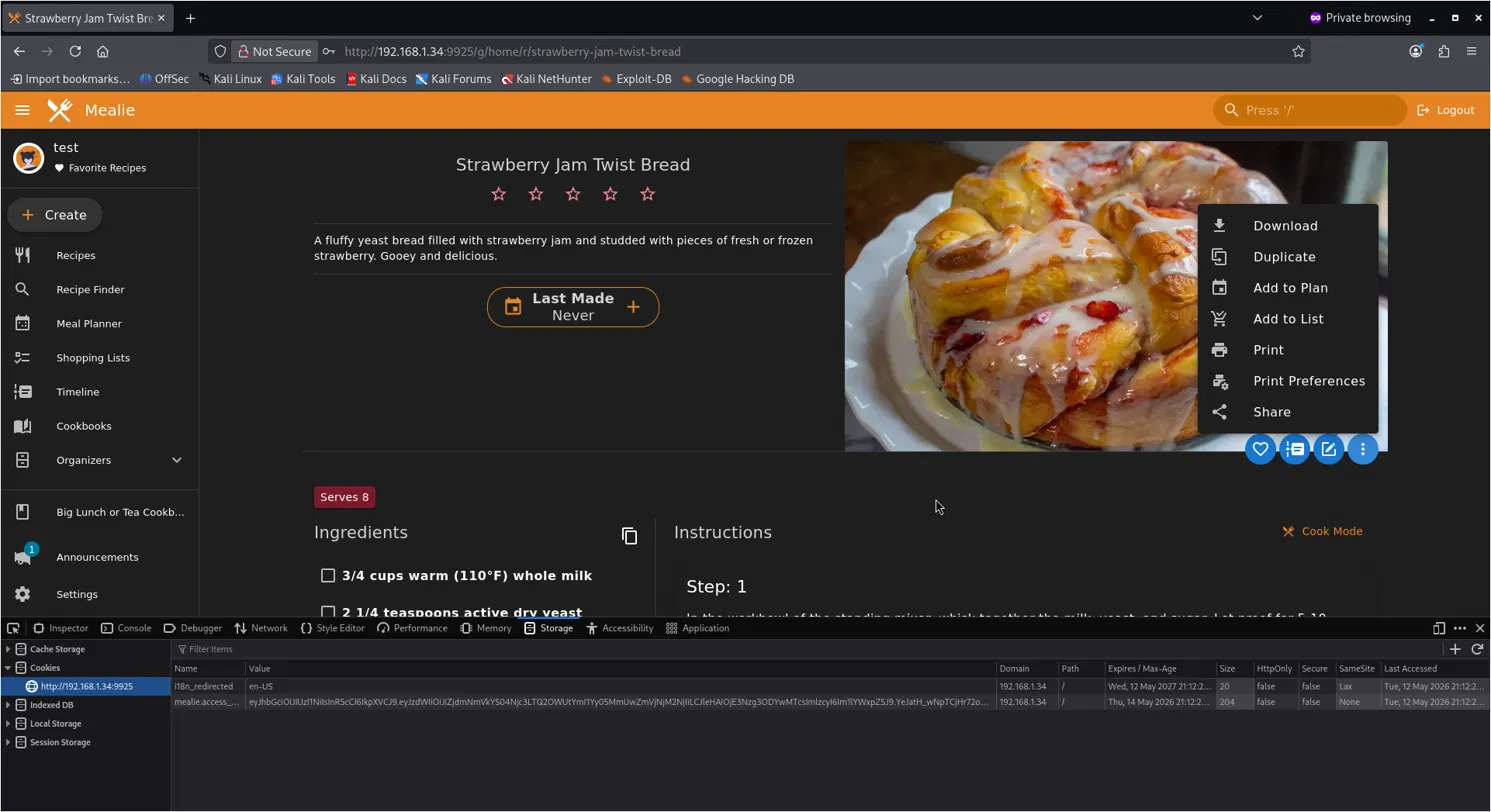Viewport: 1491px width, 812px height.
Task: Rate the recipe three stars
Action: 573,194
